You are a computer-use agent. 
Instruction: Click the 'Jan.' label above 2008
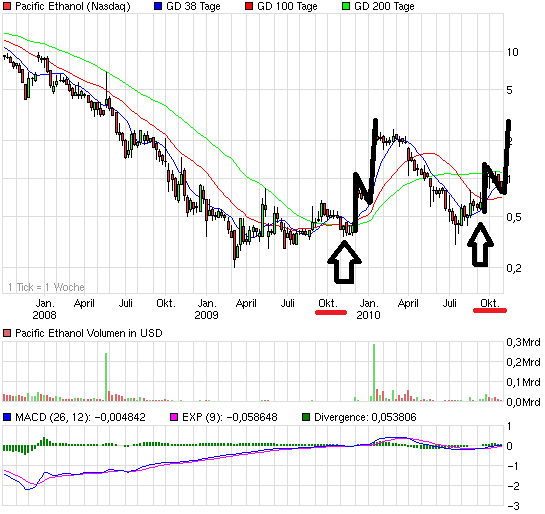click(x=45, y=303)
